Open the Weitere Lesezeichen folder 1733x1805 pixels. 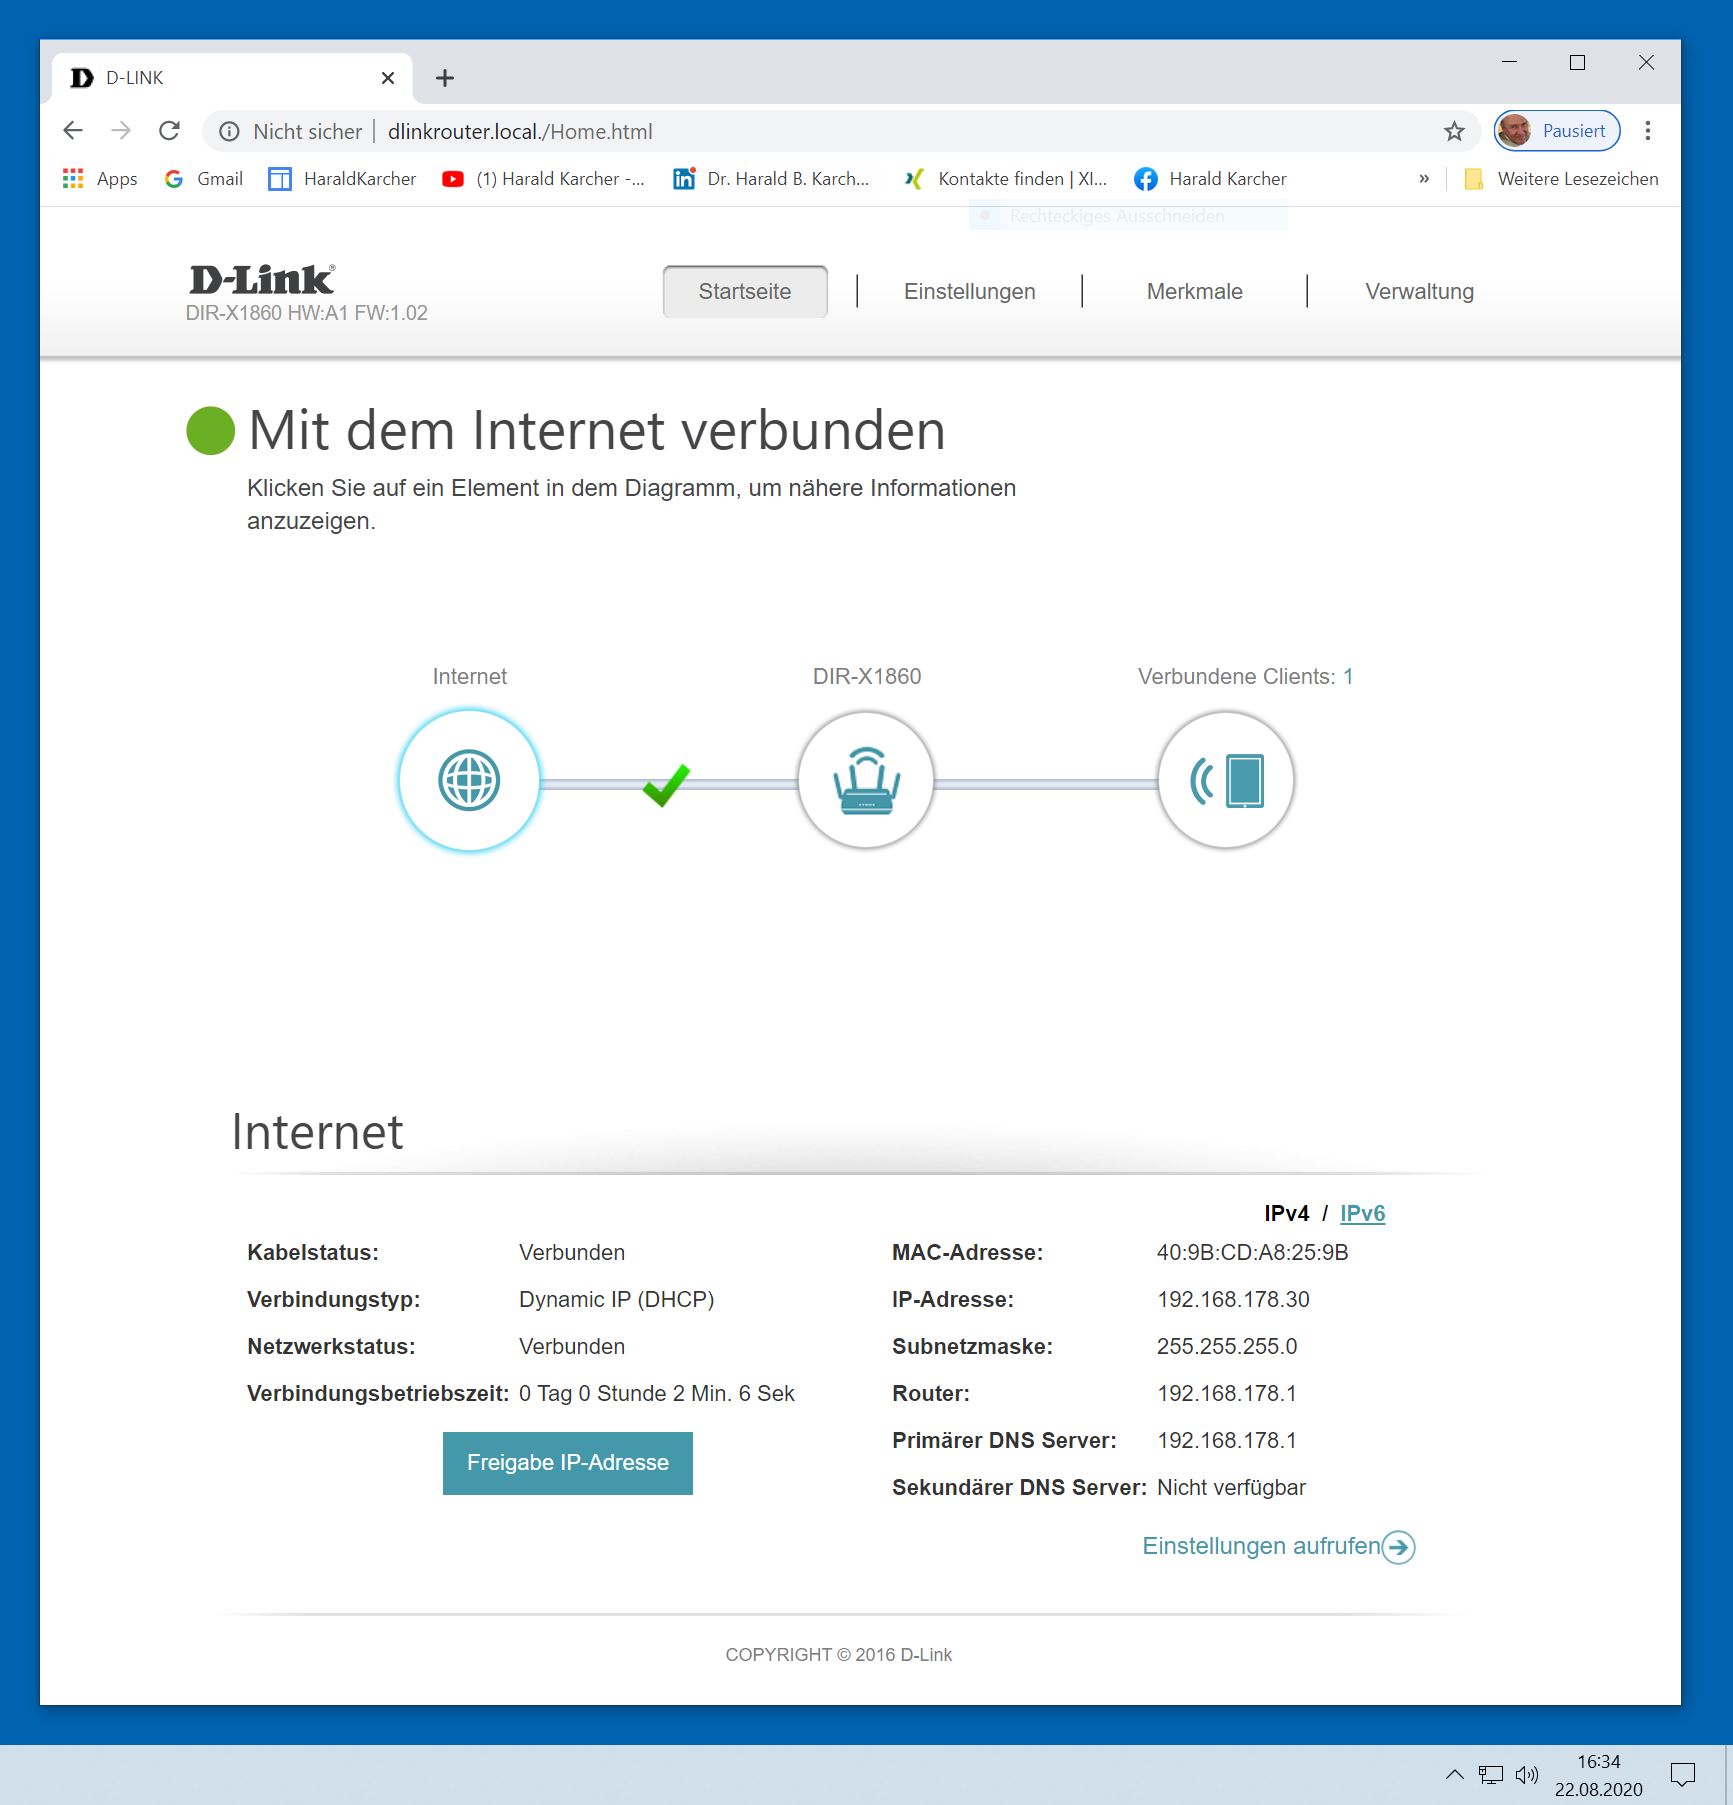pos(1561,179)
